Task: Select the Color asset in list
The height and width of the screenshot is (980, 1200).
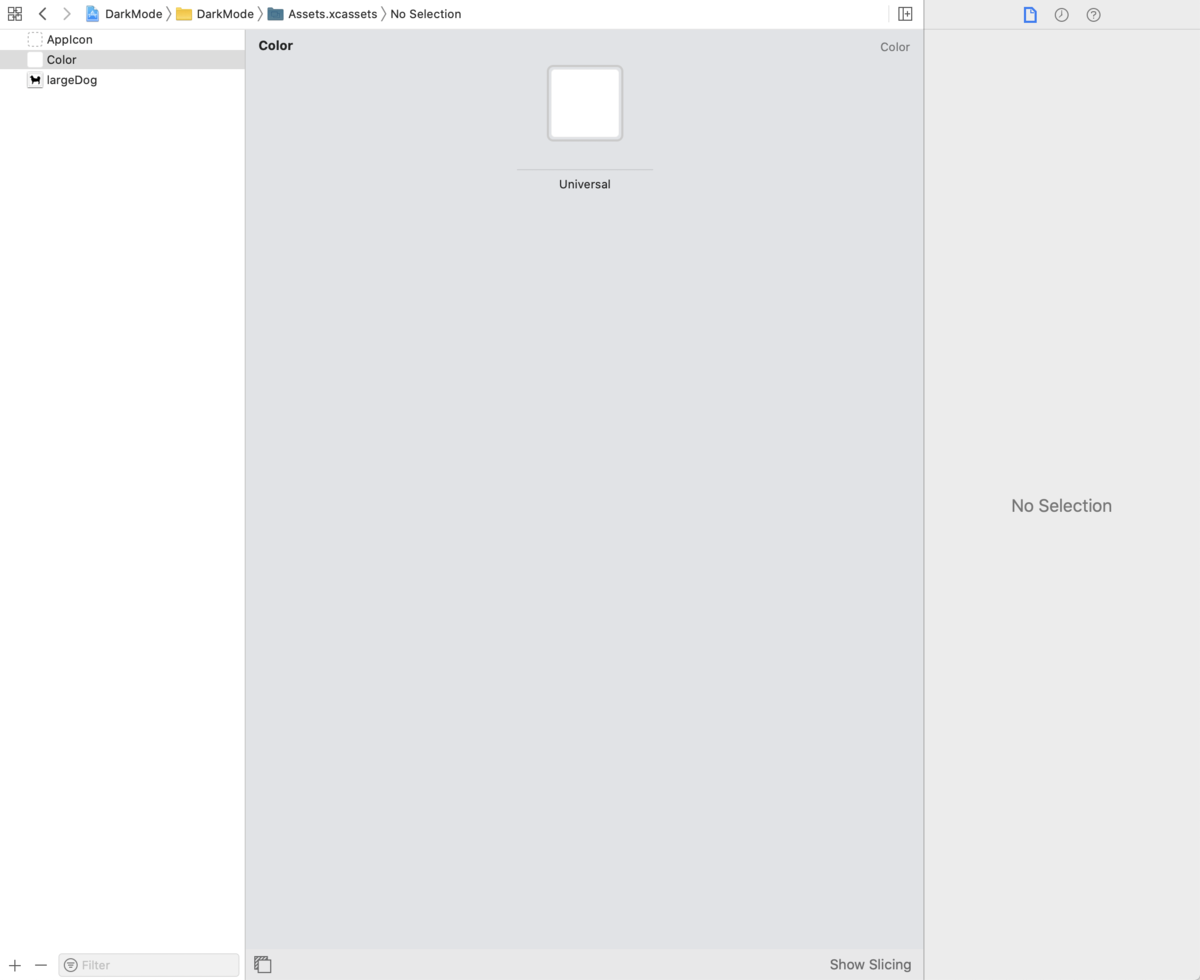Action: [x=122, y=60]
